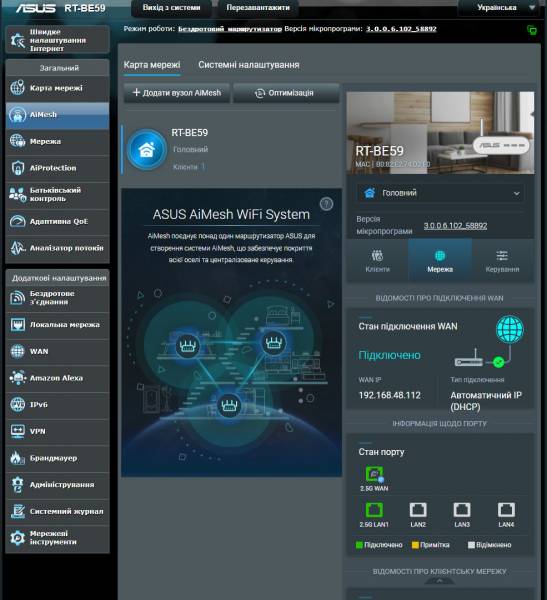Image resolution: width=547 pixels, height=600 pixels.
Task: Click the Перезавантажити button
Action: tap(258, 8)
